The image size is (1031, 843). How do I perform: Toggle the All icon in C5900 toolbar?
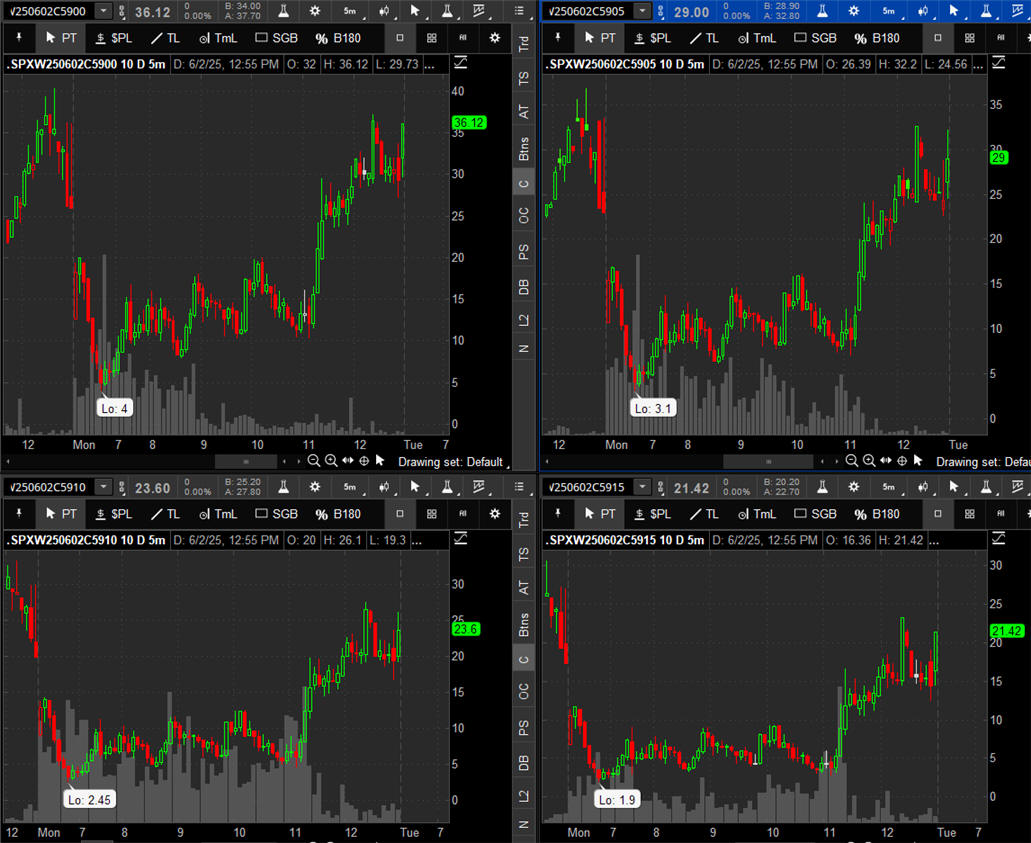point(463,38)
